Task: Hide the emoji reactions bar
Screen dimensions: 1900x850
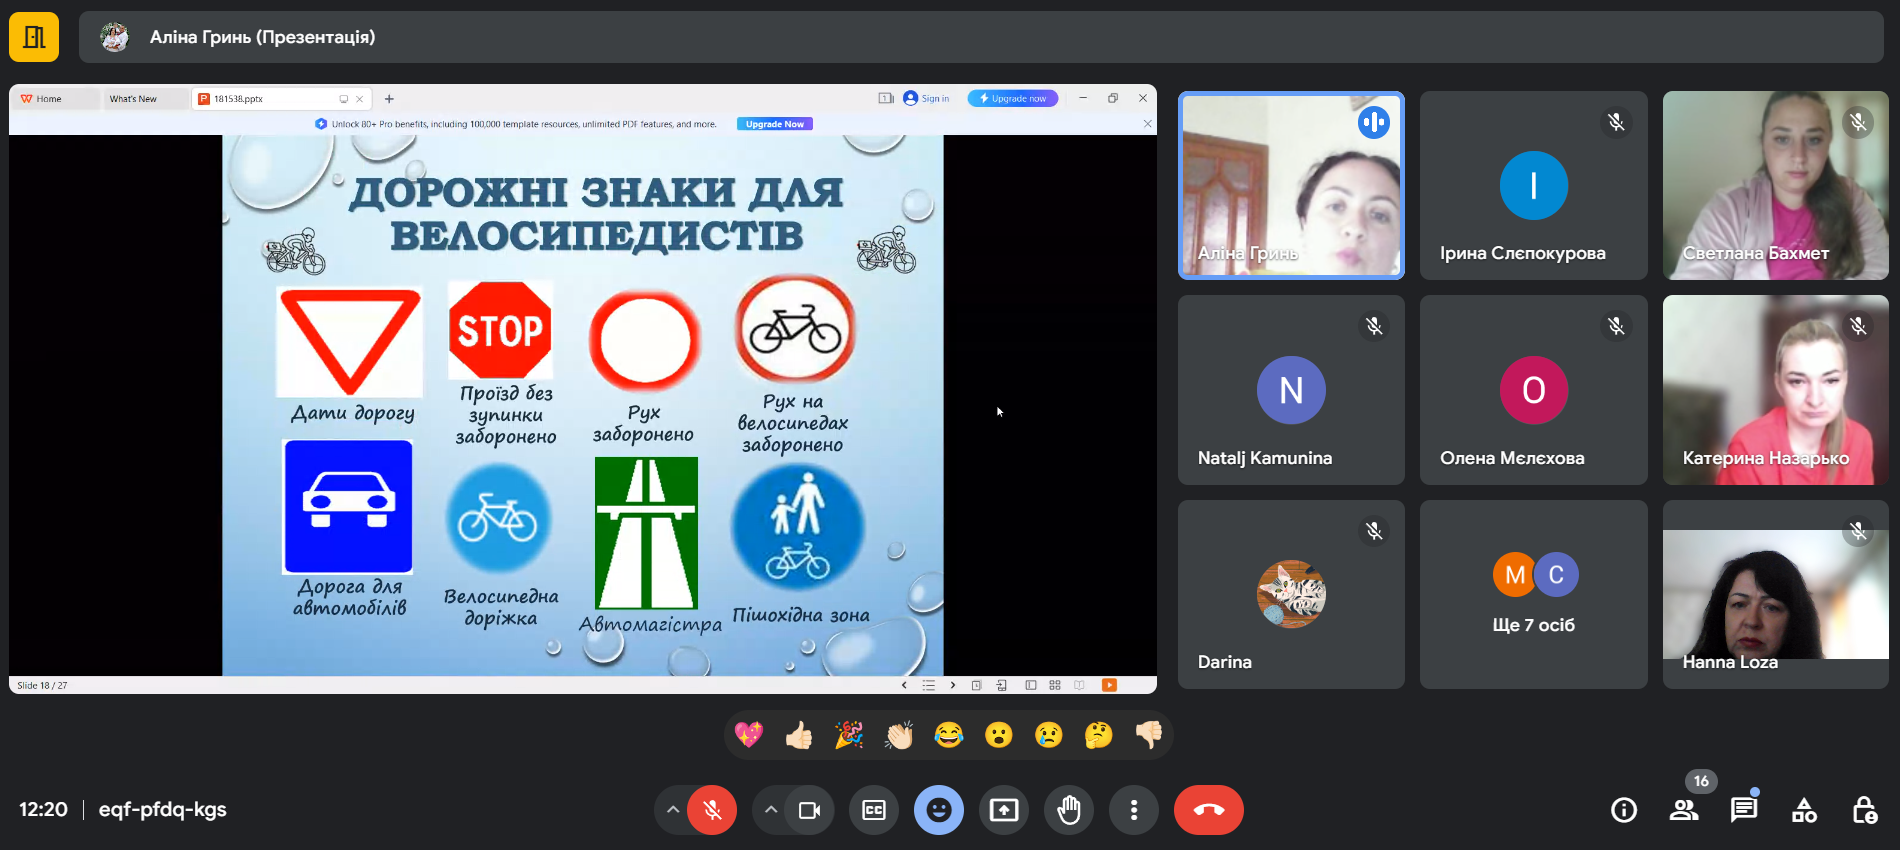Action: [x=938, y=810]
